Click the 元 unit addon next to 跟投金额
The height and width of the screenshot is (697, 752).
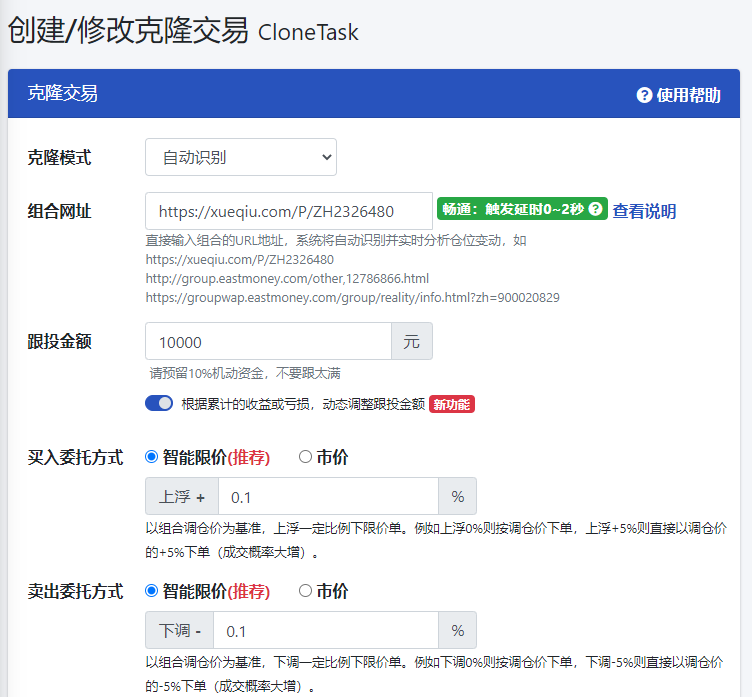coord(412,342)
